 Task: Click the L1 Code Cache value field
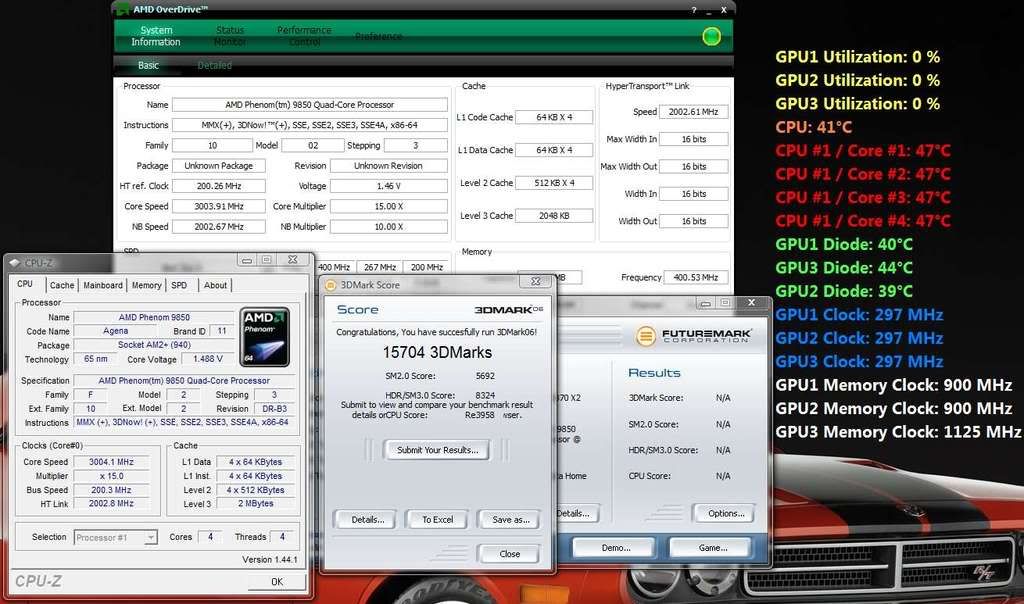click(554, 118)
